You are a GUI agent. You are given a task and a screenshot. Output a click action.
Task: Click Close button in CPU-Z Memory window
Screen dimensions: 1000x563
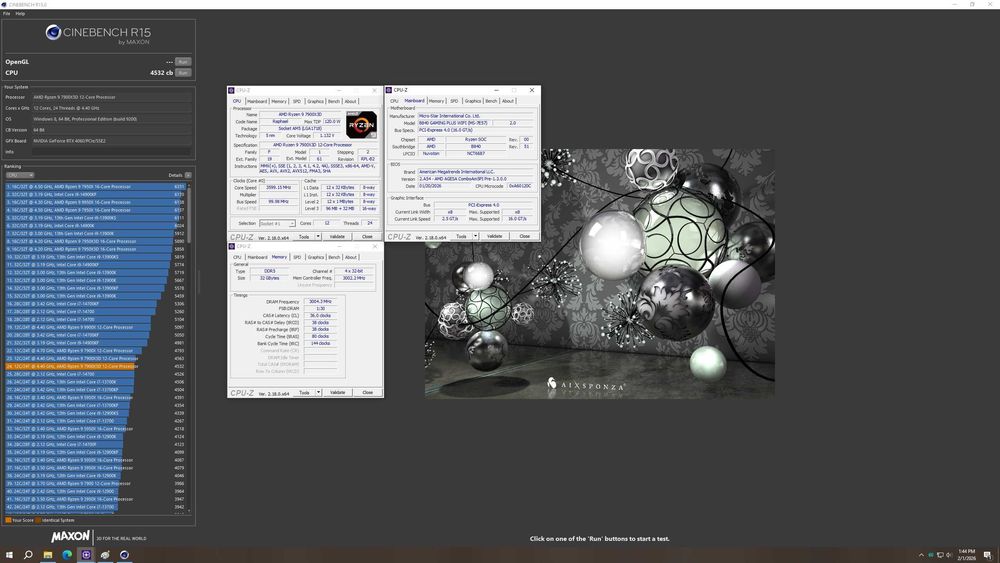(x=367, y=393)
